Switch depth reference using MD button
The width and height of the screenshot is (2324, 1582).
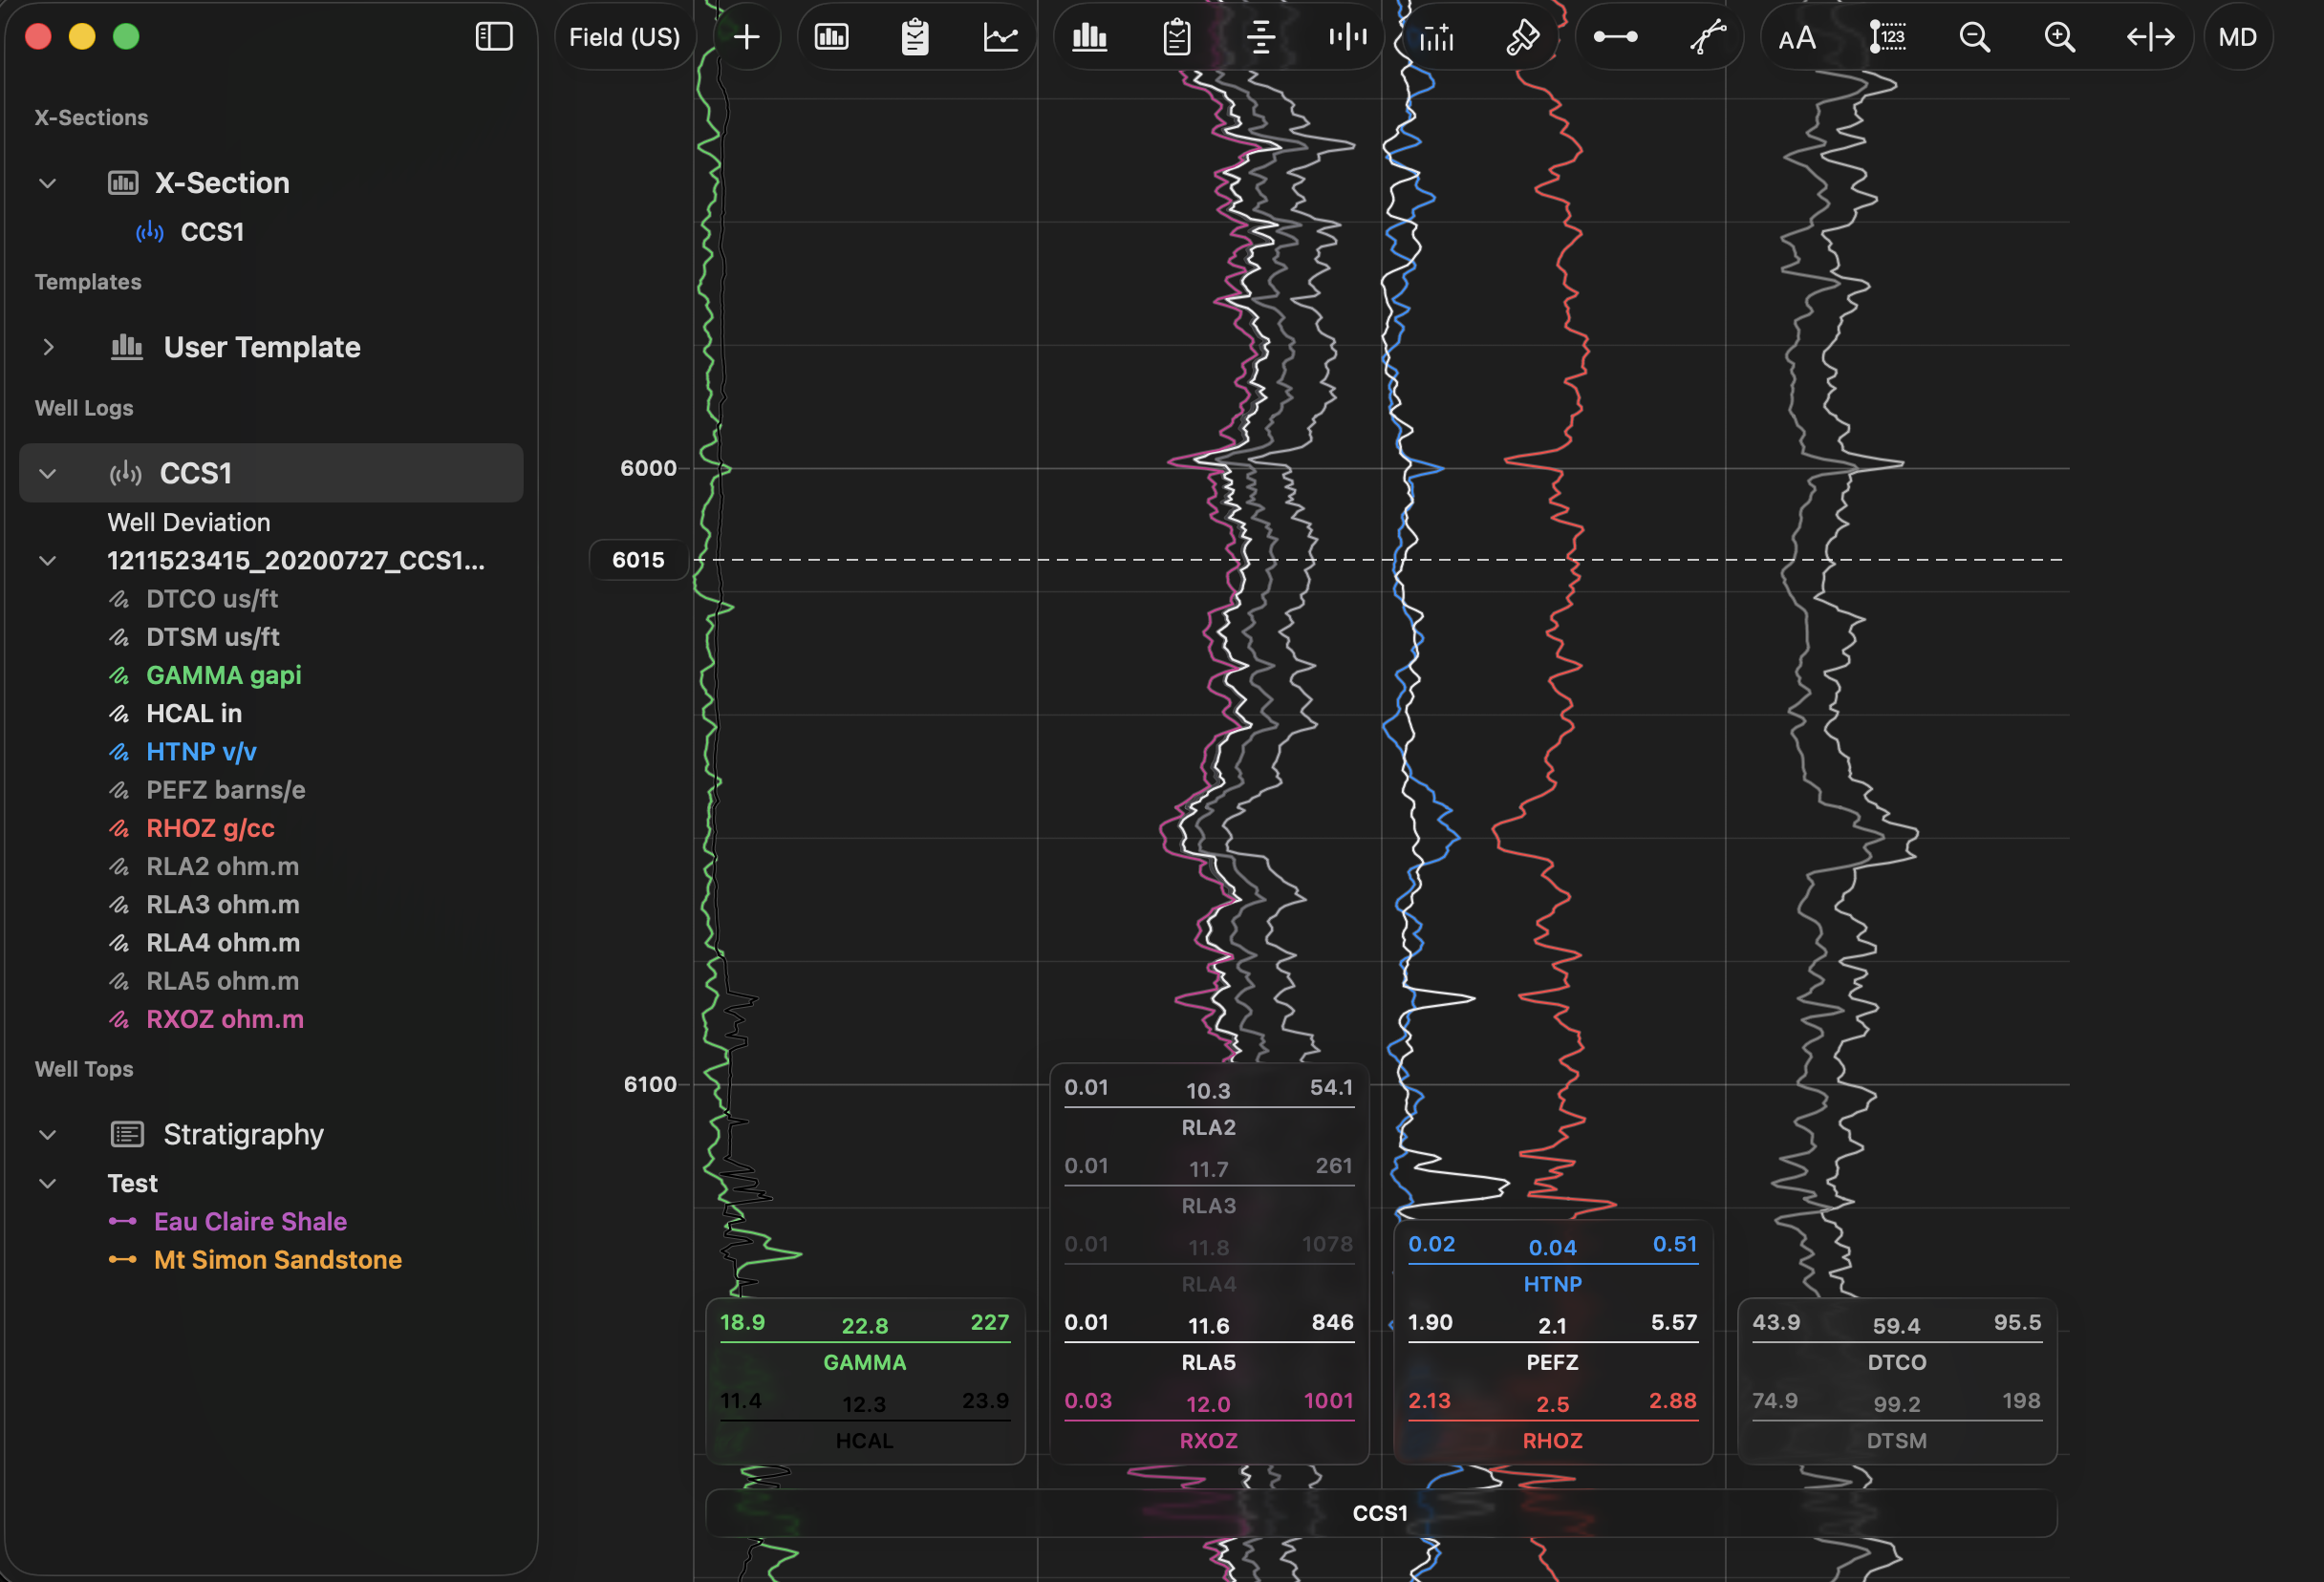click(x=2238, y=37)
